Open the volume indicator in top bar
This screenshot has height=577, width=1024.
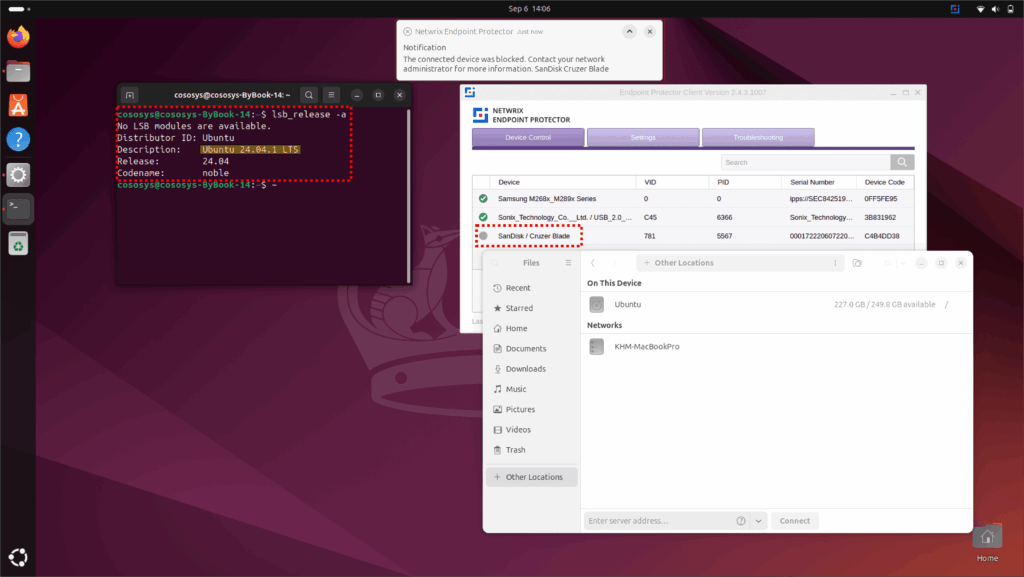tap(995, 9)
